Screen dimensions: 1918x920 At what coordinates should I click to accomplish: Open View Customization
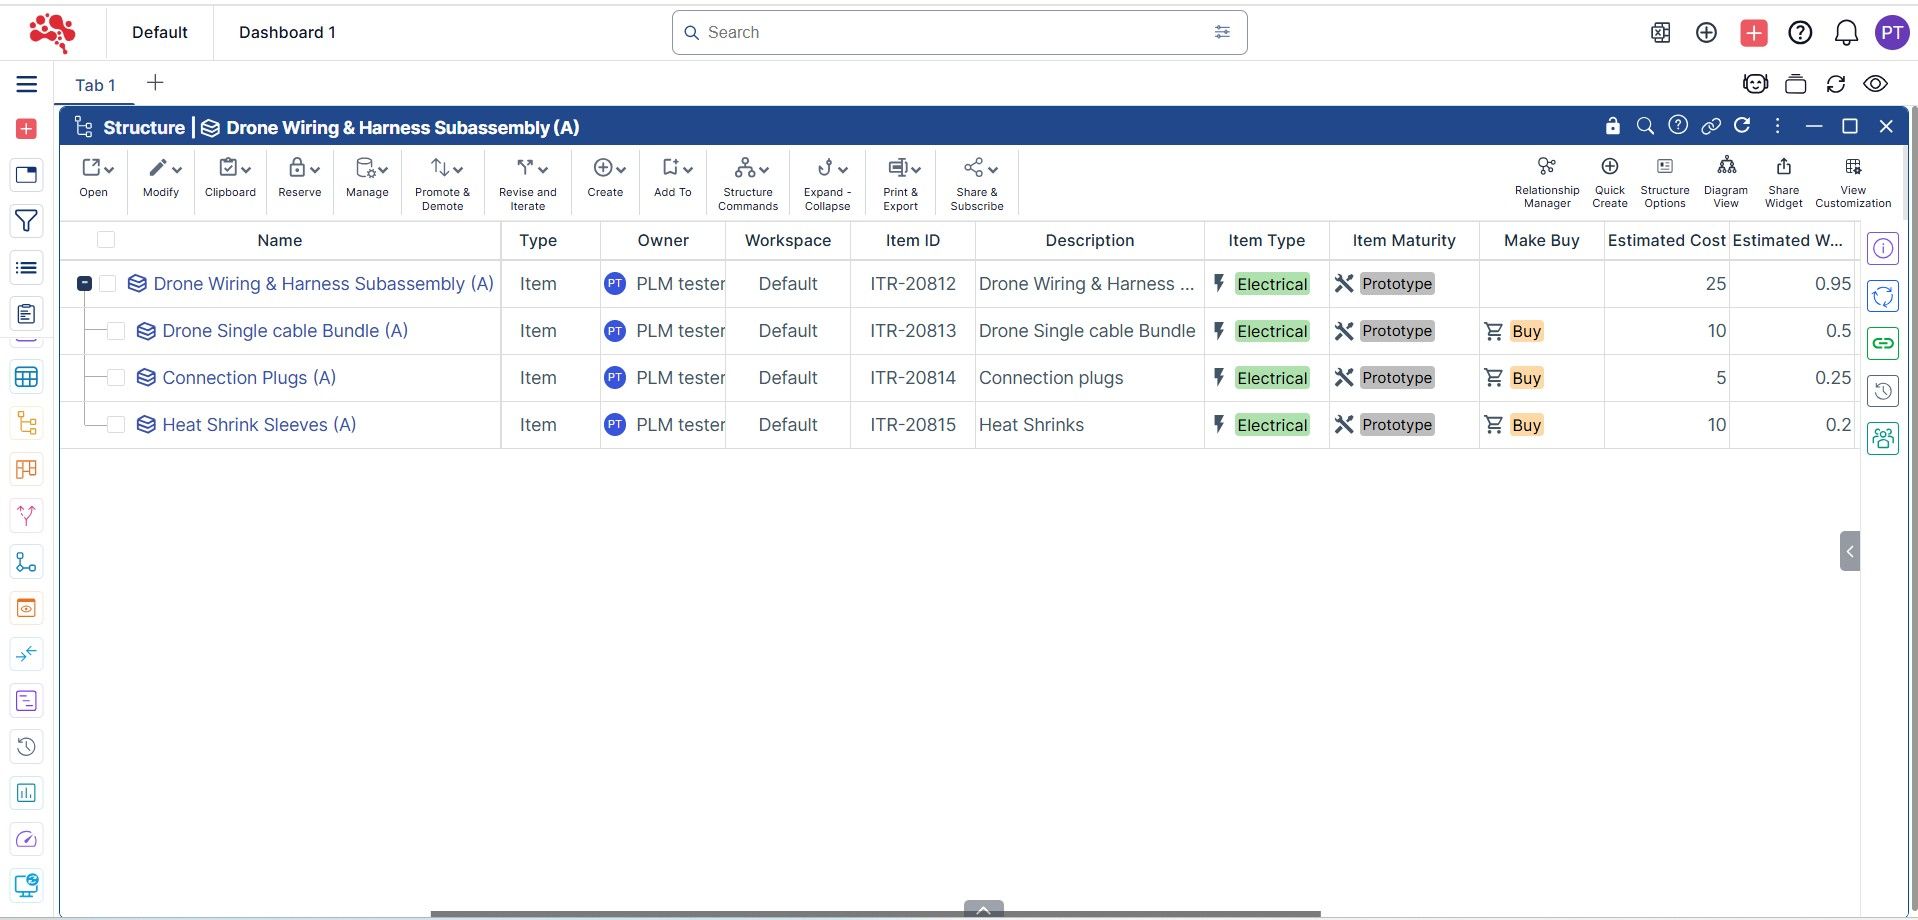[1852, 181]
